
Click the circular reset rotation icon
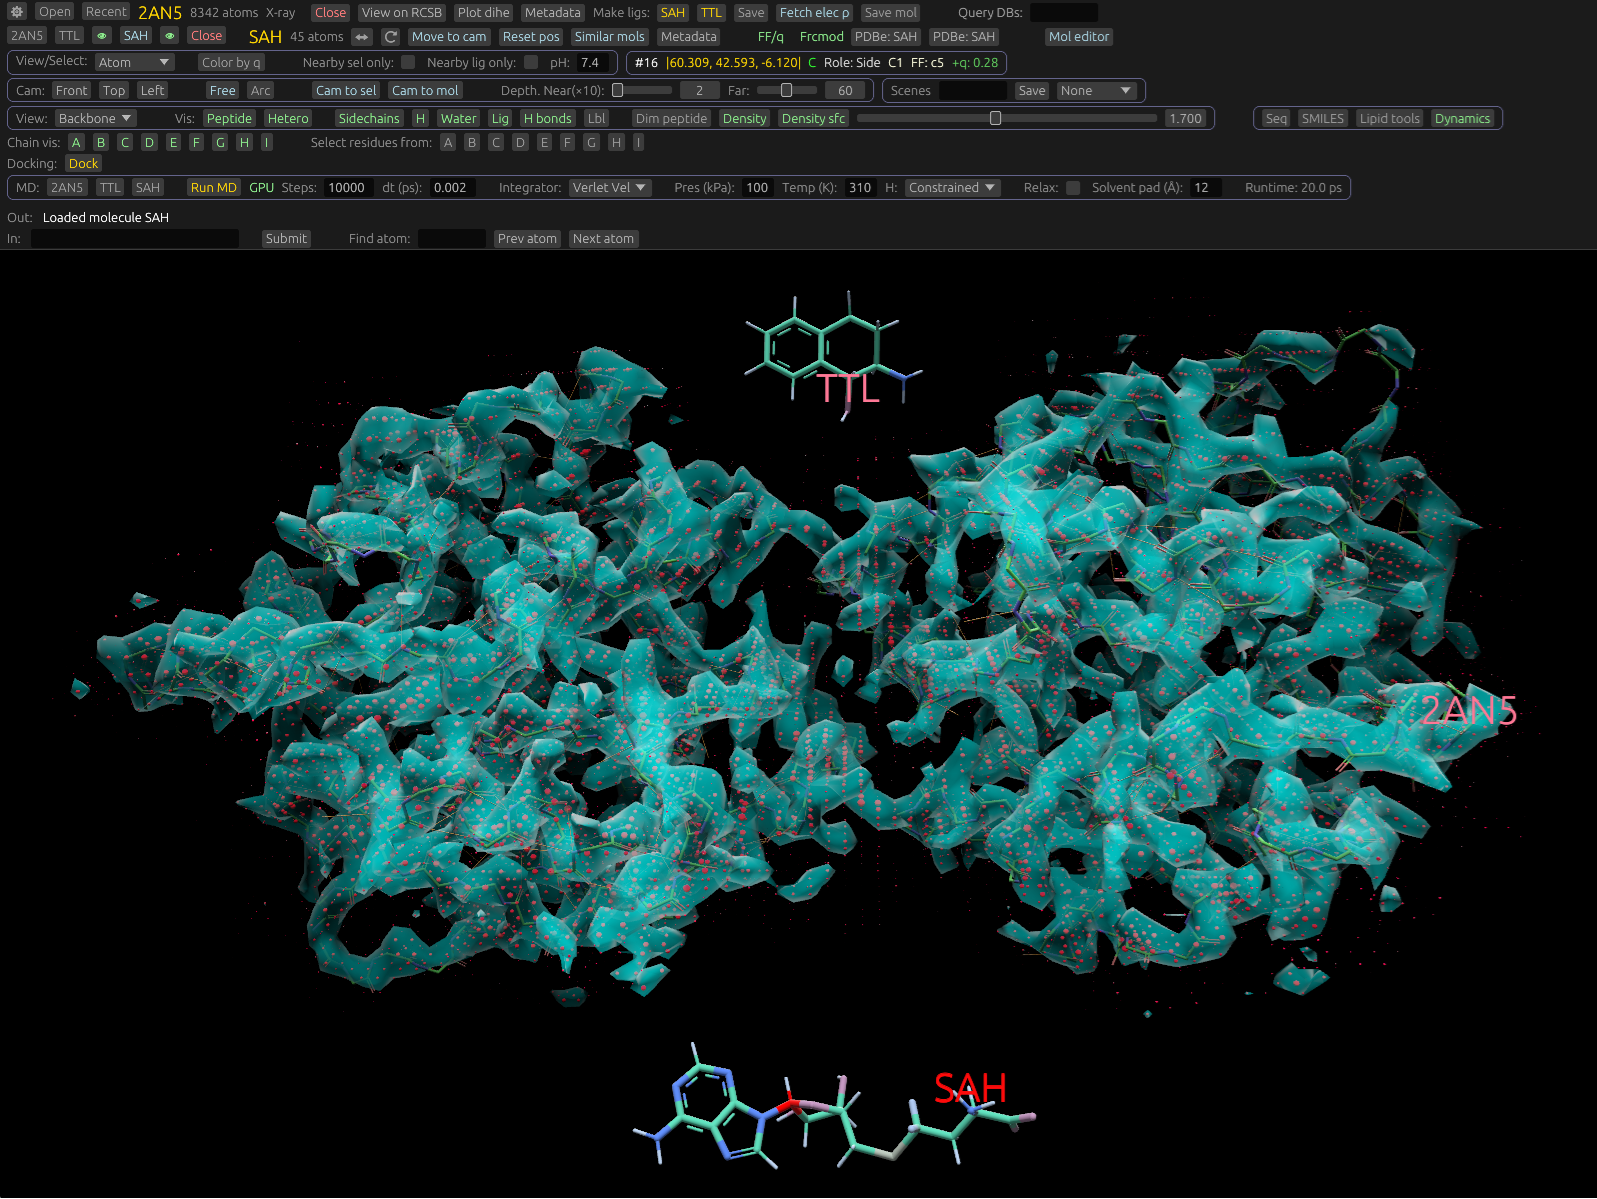(391, 37)
